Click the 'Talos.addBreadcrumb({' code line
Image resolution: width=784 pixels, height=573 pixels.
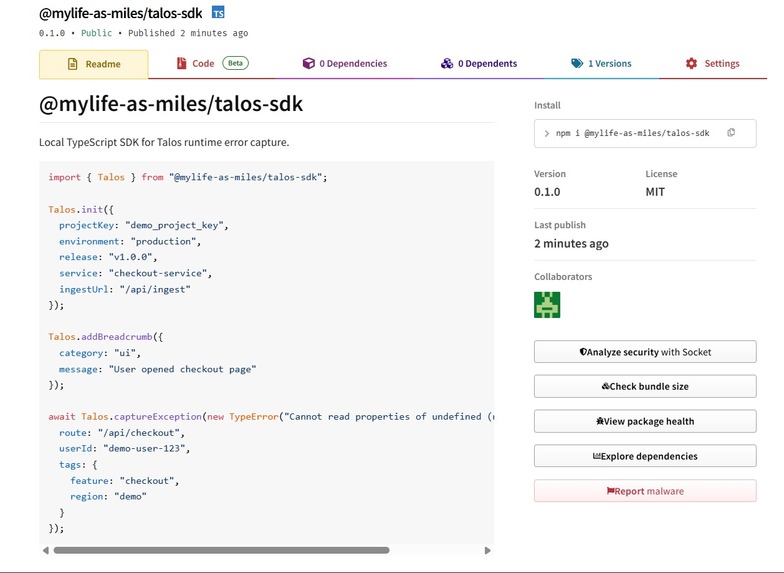(x=106, y=337)
